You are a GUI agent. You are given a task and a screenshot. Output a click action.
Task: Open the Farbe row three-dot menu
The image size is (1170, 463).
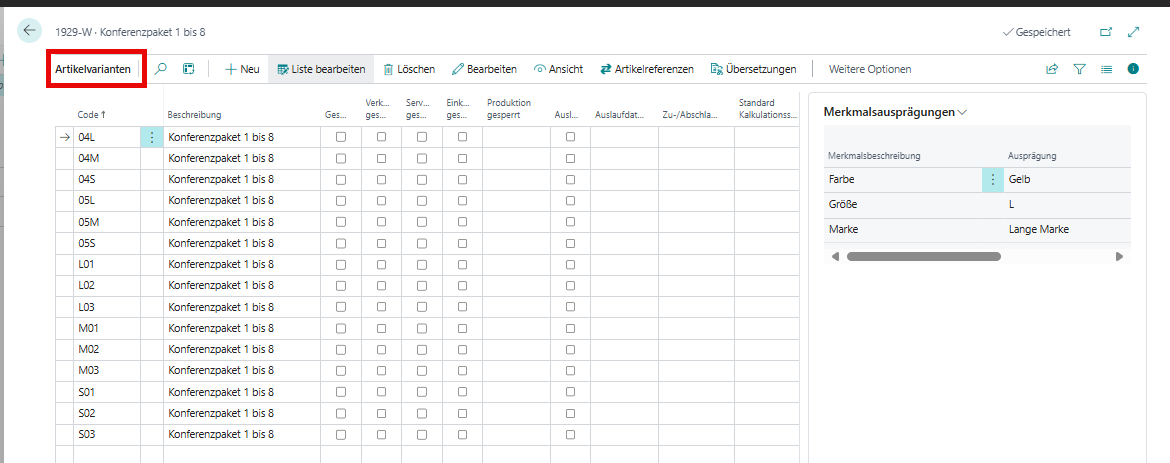click(993, 179)
